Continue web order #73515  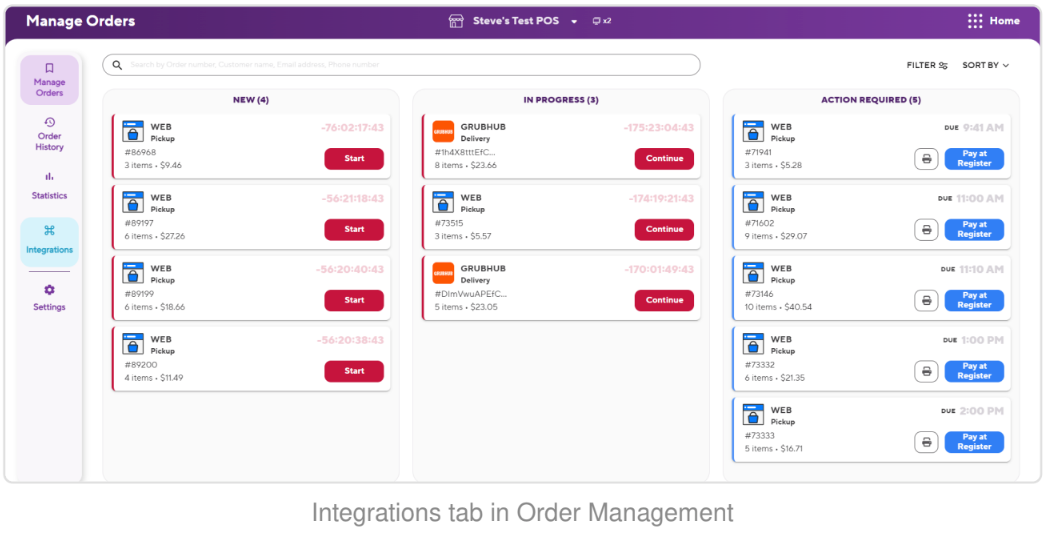click(664, 230)
